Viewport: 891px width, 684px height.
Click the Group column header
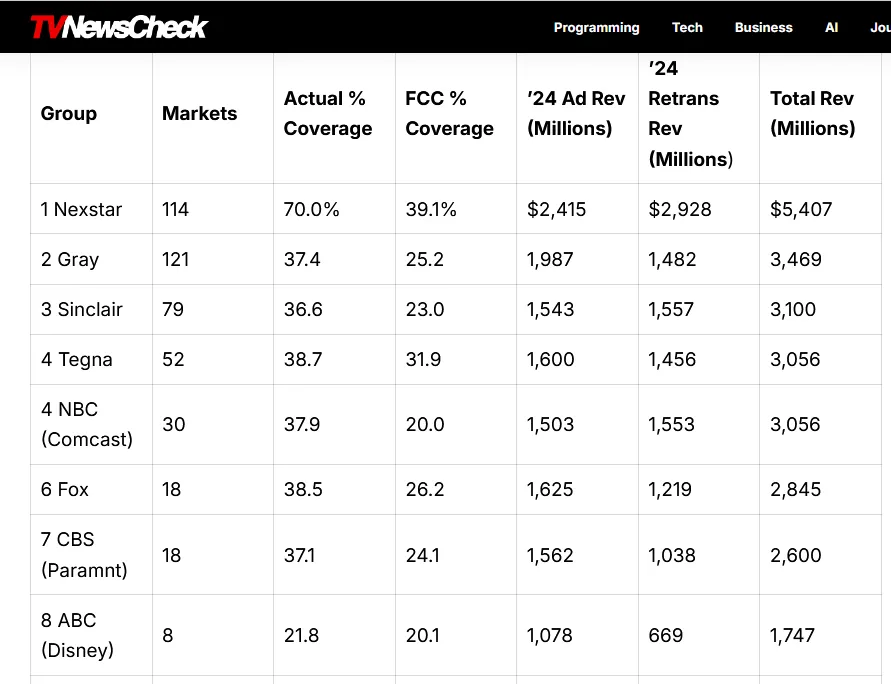pyautogui.click(x=69, y=114)
